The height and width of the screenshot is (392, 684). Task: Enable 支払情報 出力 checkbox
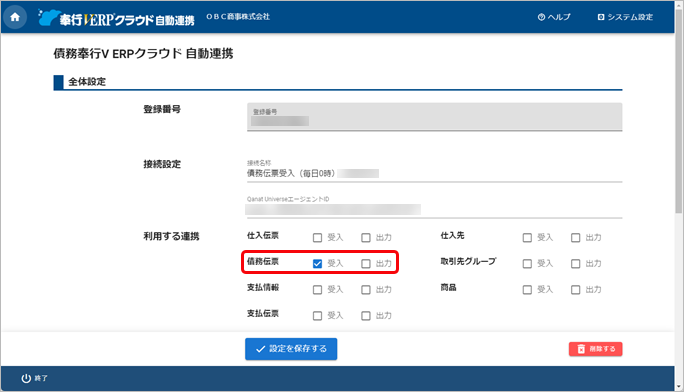point(366,290)
